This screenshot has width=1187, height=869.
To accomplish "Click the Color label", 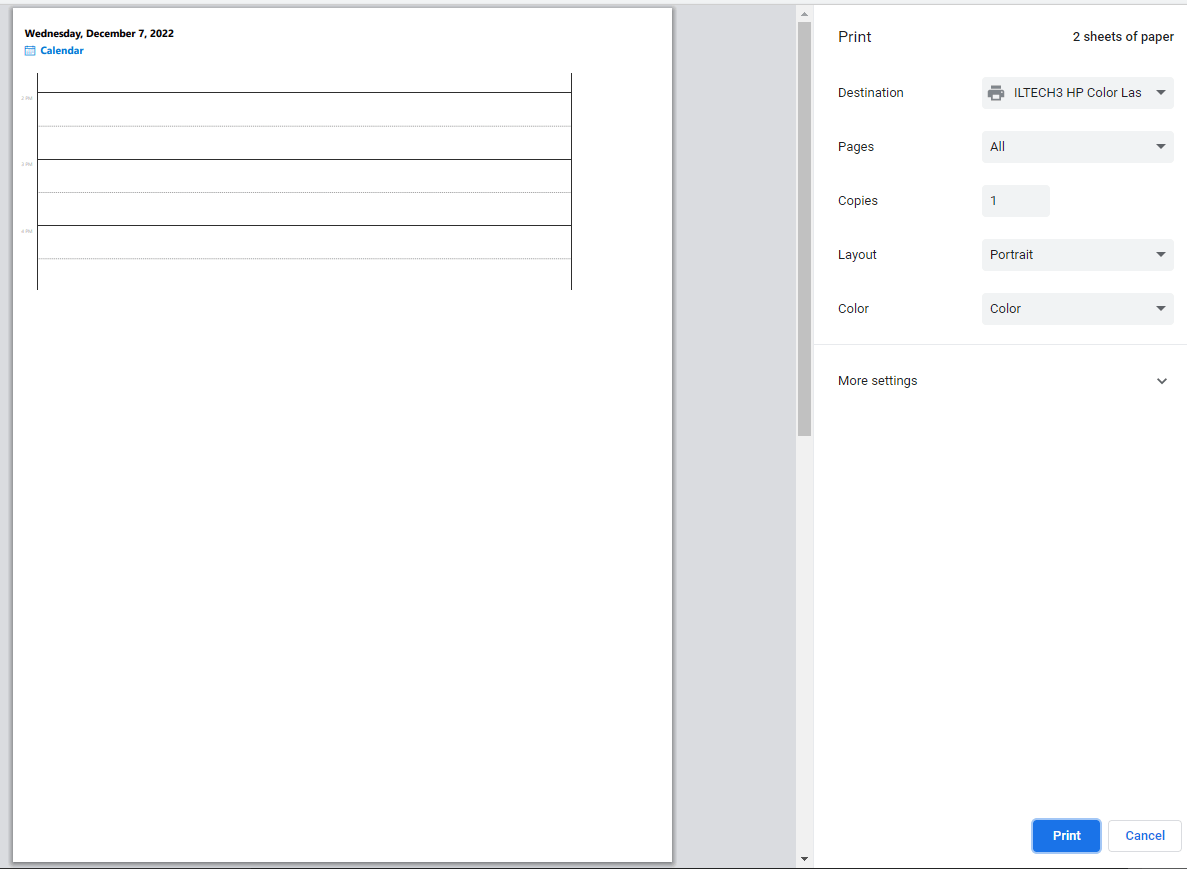I will (x=853, y=309).
